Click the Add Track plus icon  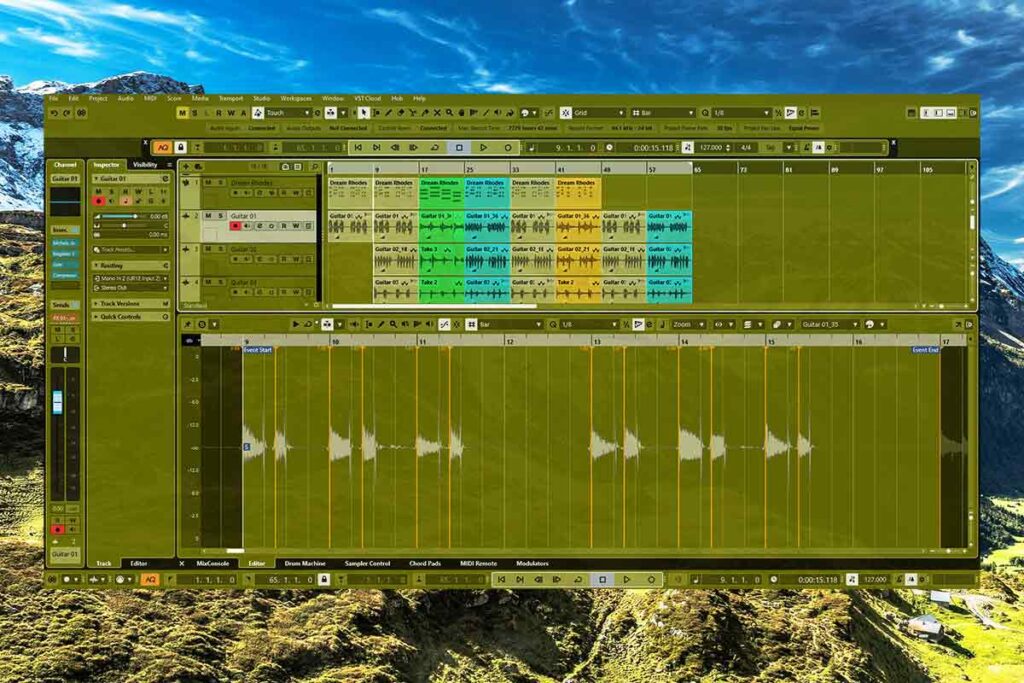point(186,167)
